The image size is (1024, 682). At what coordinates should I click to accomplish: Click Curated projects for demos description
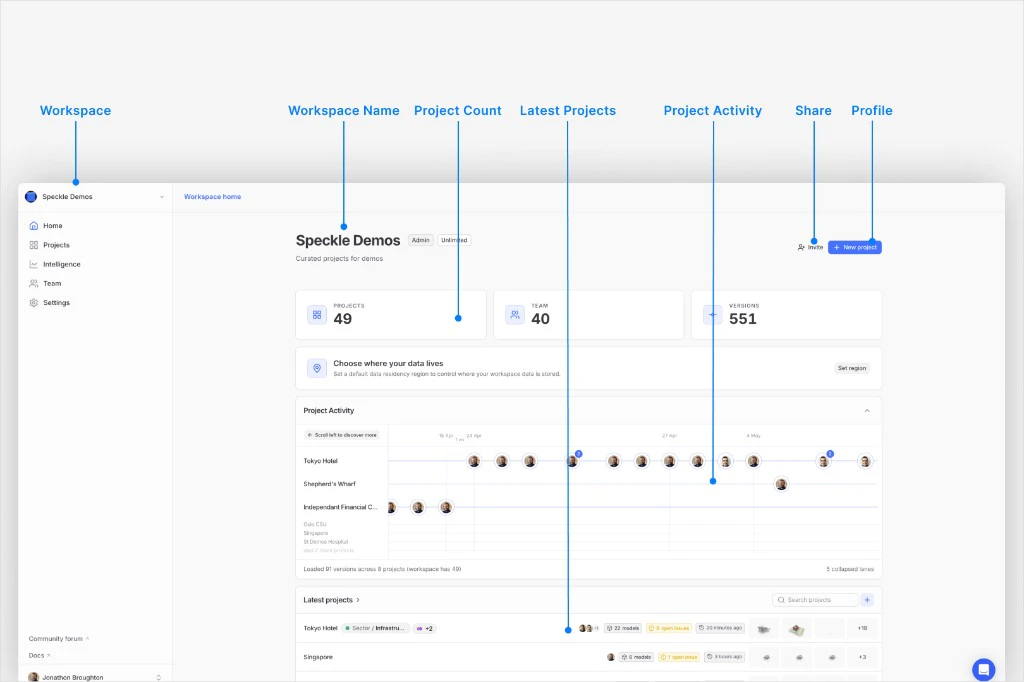339,259
